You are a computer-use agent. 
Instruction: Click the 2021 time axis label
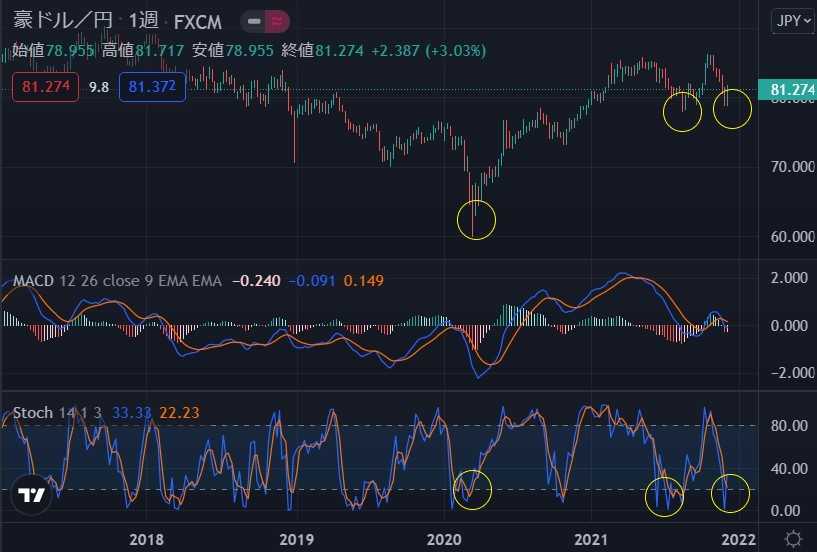pos(591,539)
